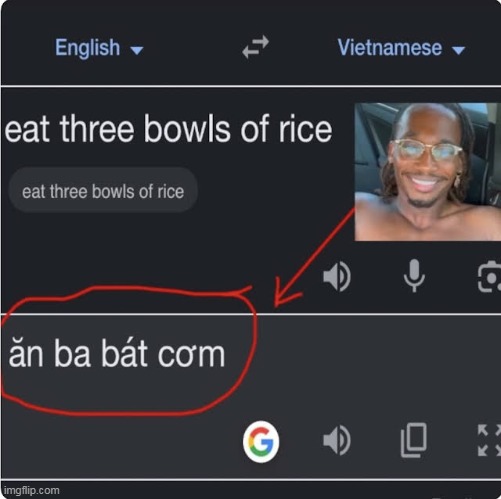Click the source text 'eat three bowls of rice'
Image resolution: width=501 pixels, height=499 pixels.
(x=168, y=129)
